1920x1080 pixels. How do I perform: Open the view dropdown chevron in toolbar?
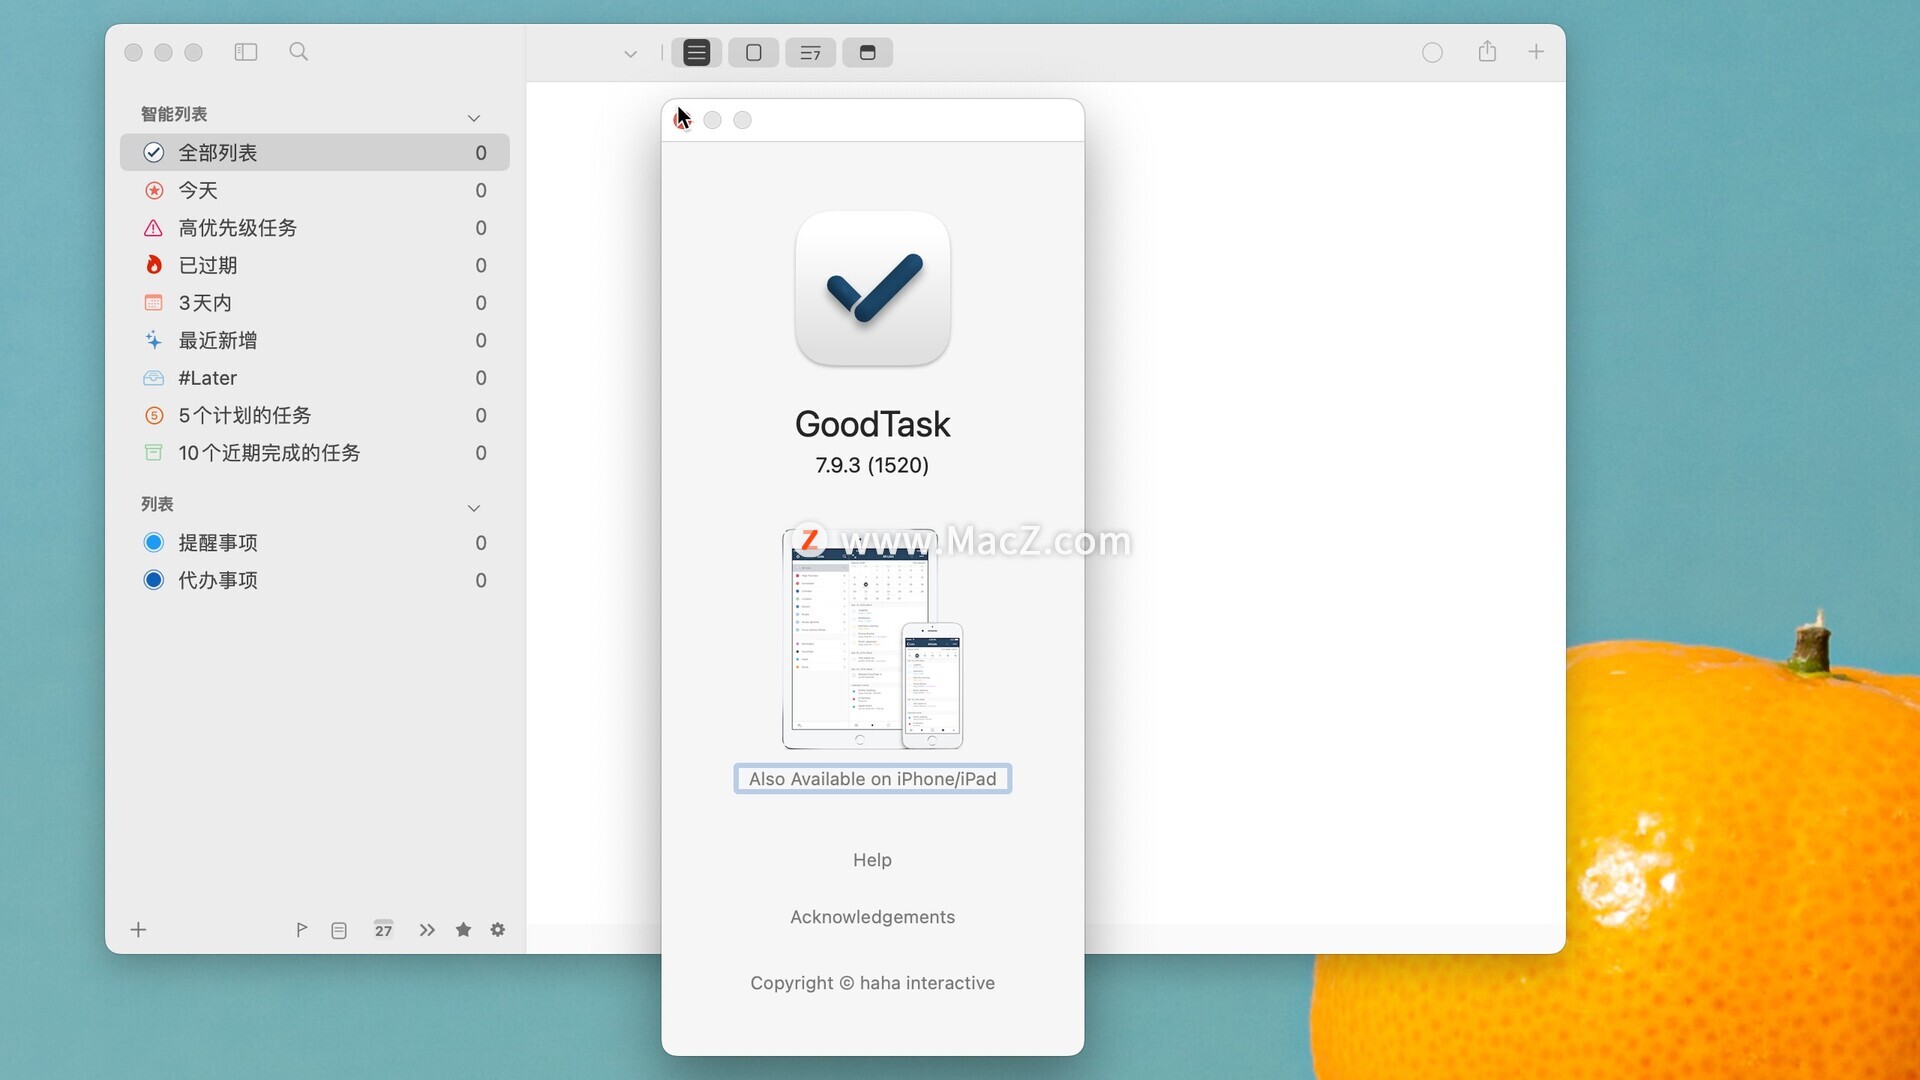pos(630,53)
